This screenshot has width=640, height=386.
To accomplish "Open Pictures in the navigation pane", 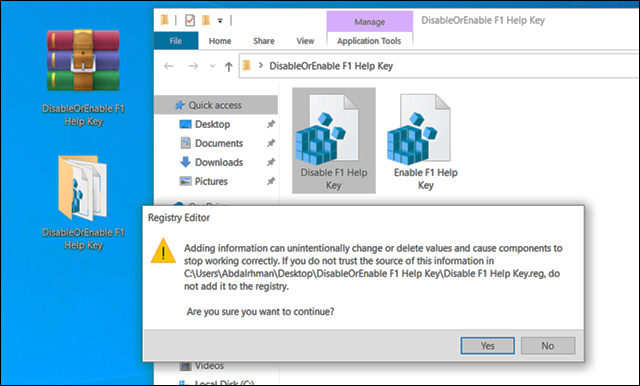I will click(x=211, y=181).
